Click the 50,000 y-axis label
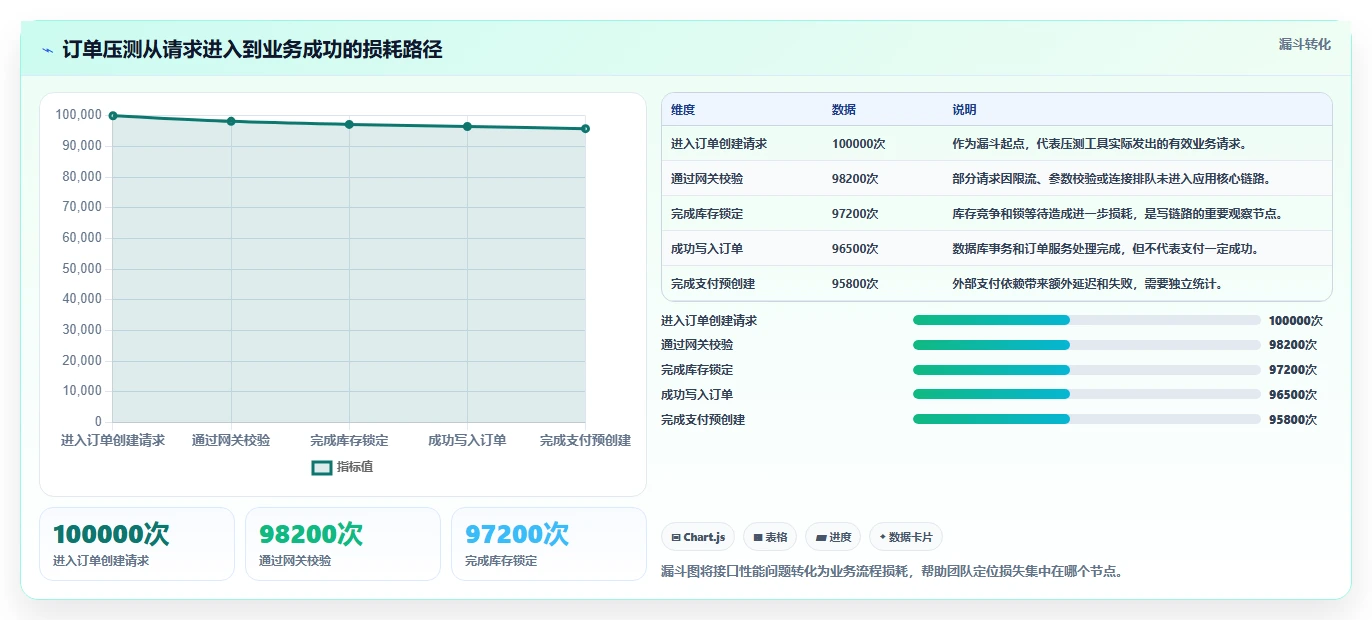1372x620 pixels. (82, 268)
